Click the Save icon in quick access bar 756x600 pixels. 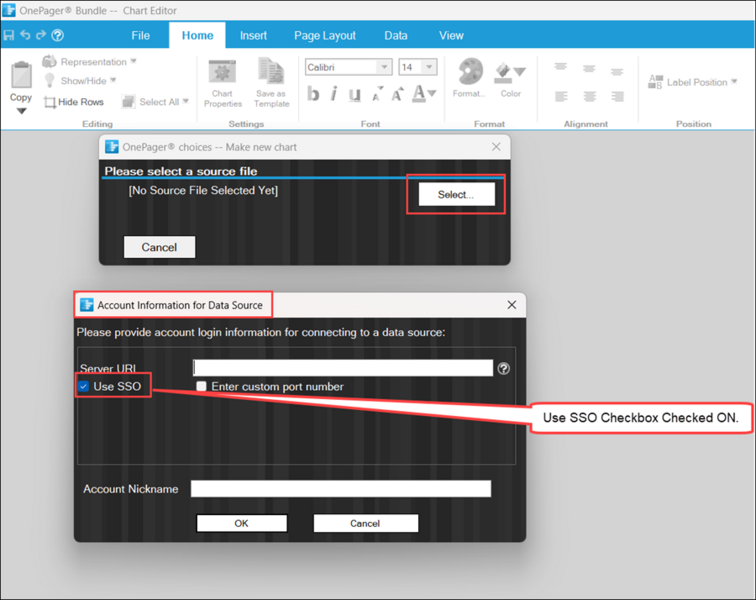click(9, 35)
